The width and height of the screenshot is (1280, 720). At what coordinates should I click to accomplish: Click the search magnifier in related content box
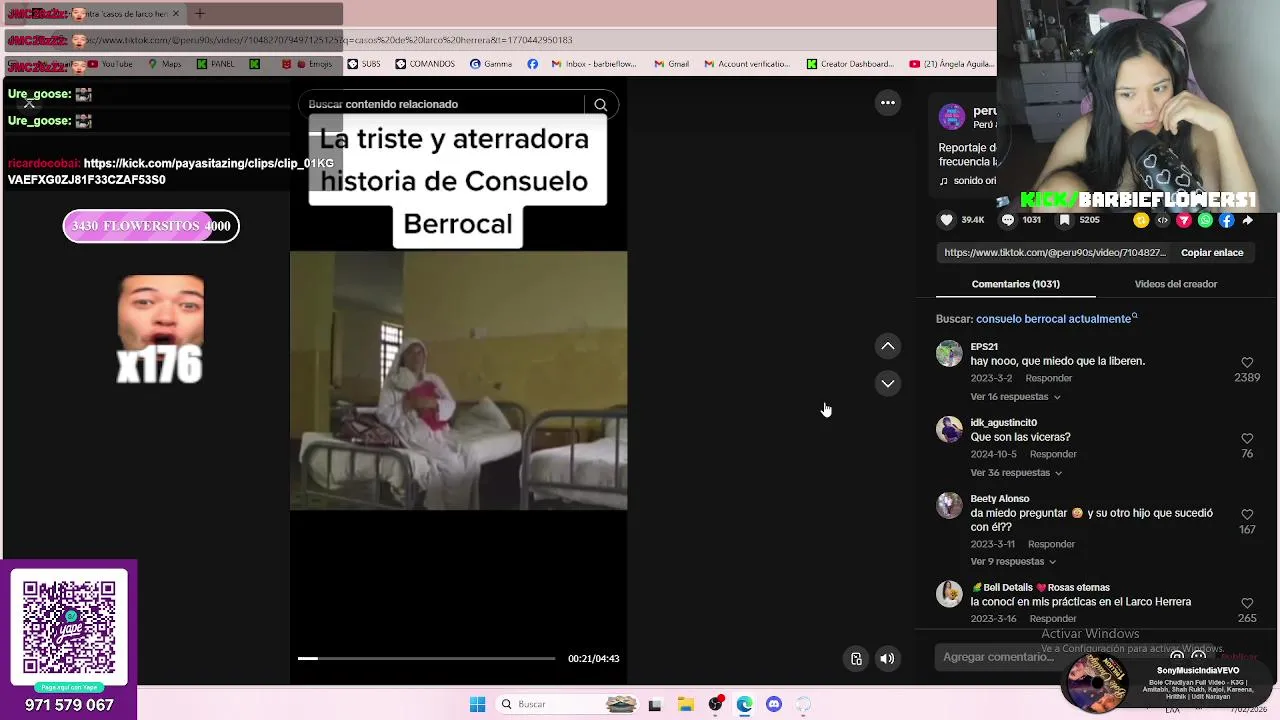click(x=600, y=104)
